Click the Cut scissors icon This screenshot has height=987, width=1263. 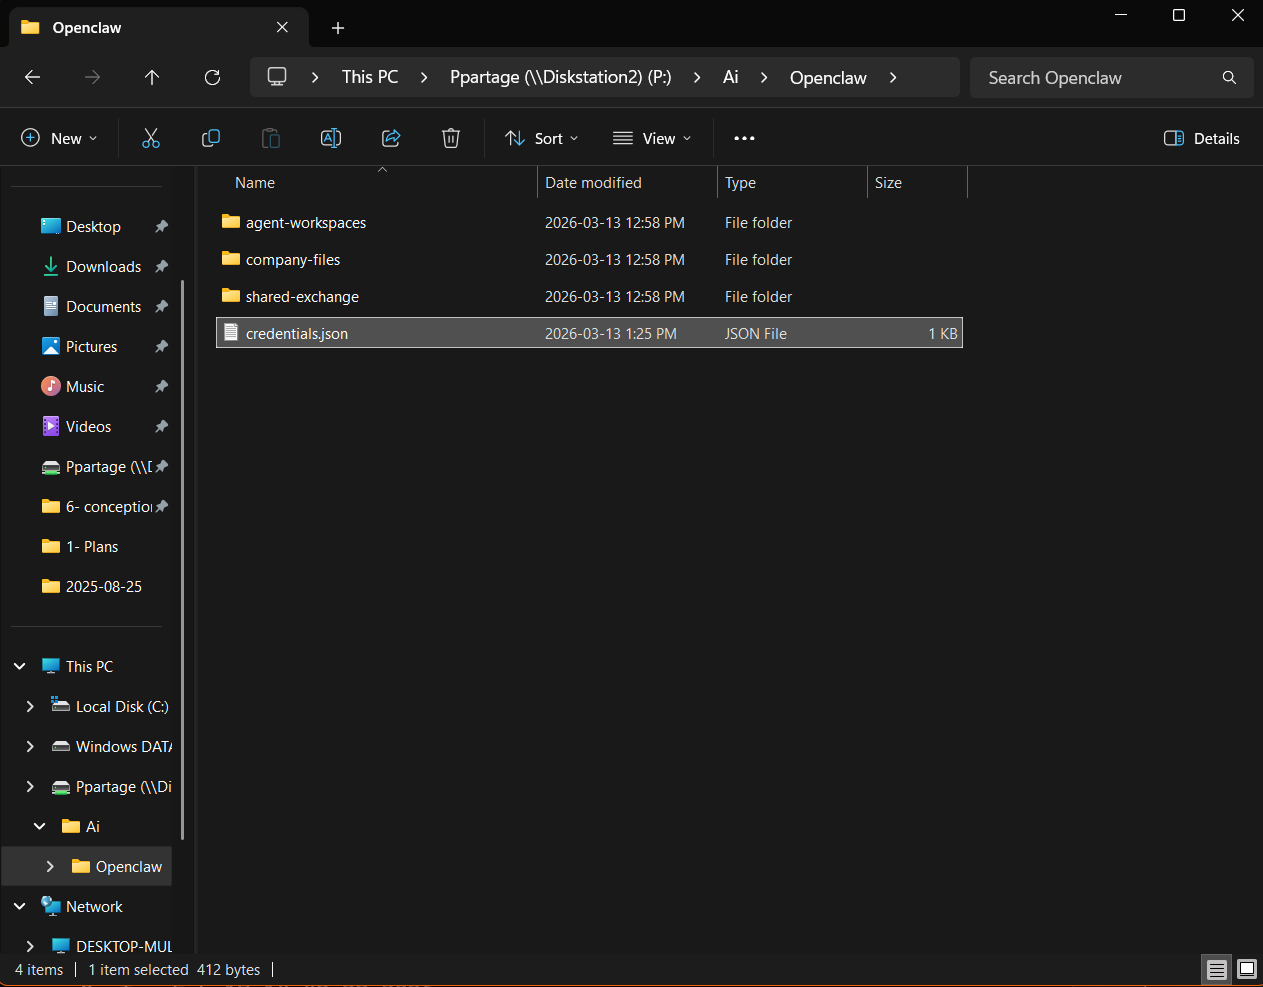pyautogui.click(x=151, y=138)
